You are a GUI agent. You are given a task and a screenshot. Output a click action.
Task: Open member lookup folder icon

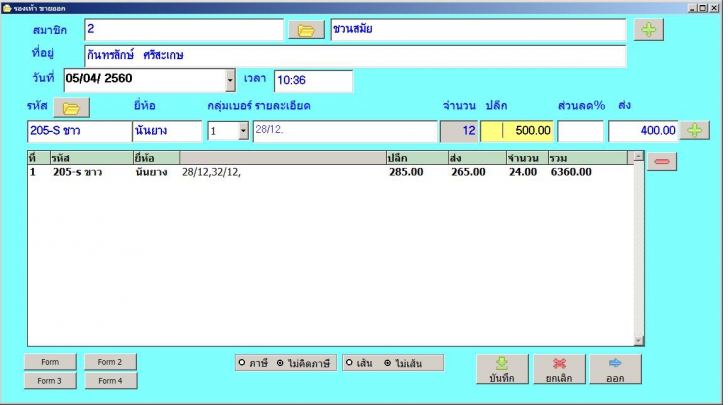tap(306, 30)
